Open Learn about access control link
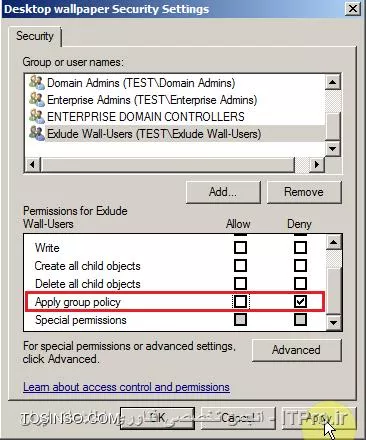Screen dimensions: 366x440 pos(126,387)
